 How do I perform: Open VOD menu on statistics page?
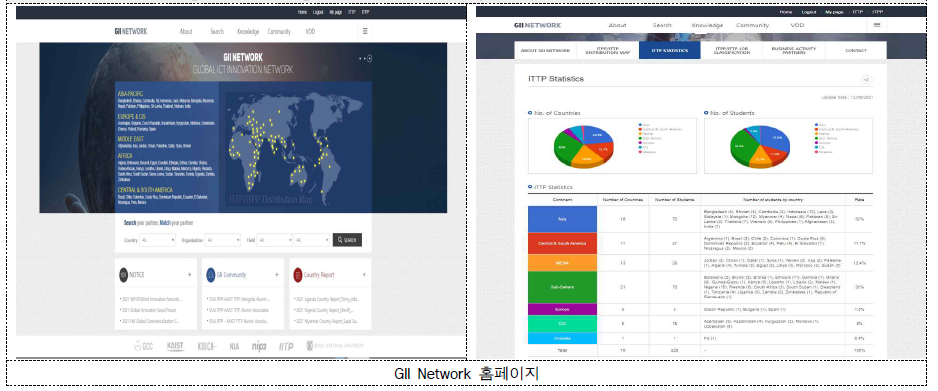pos(797,25)
